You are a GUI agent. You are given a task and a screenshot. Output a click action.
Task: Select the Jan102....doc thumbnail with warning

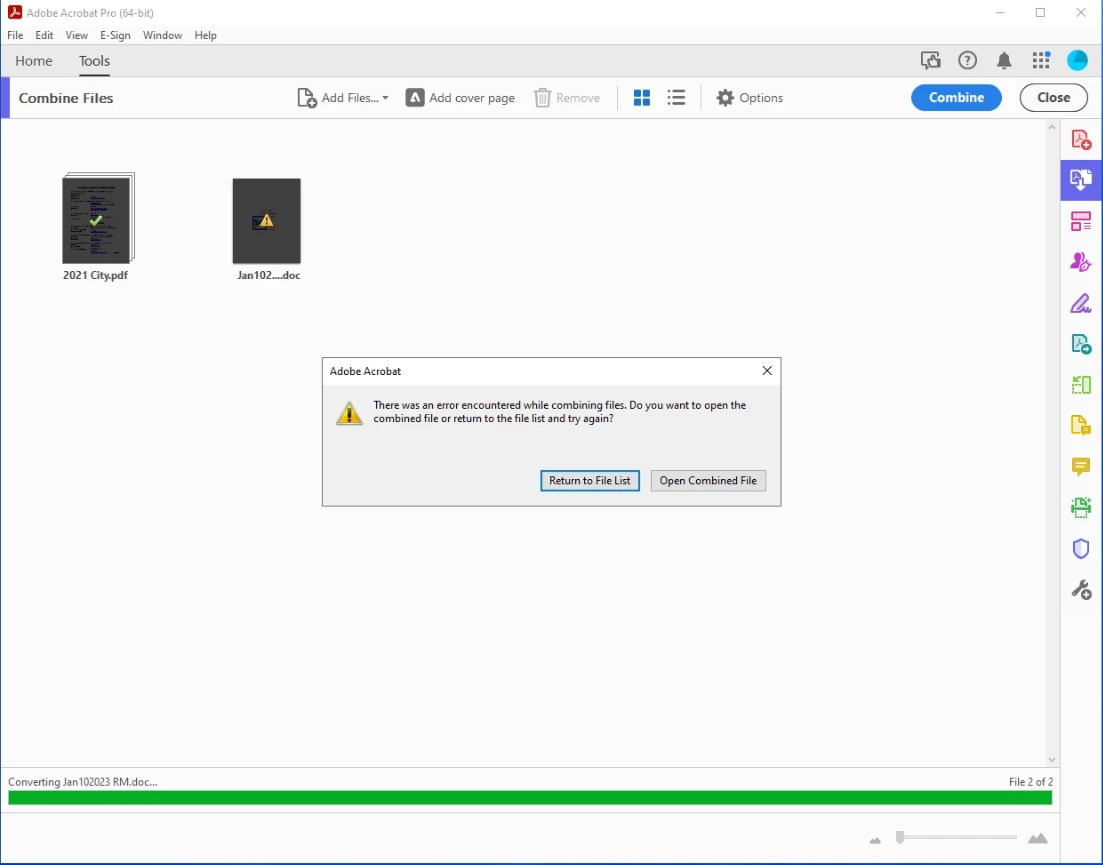(267, 221)
